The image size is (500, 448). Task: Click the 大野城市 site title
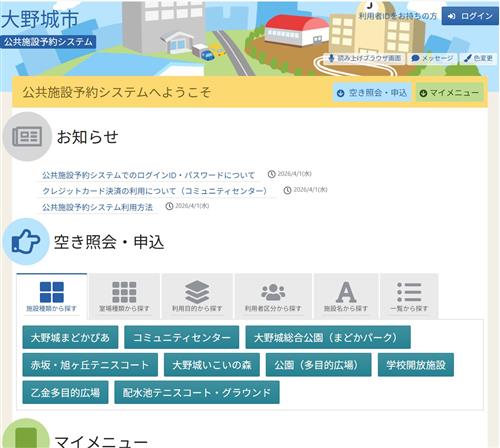click(x=39, y=19)
